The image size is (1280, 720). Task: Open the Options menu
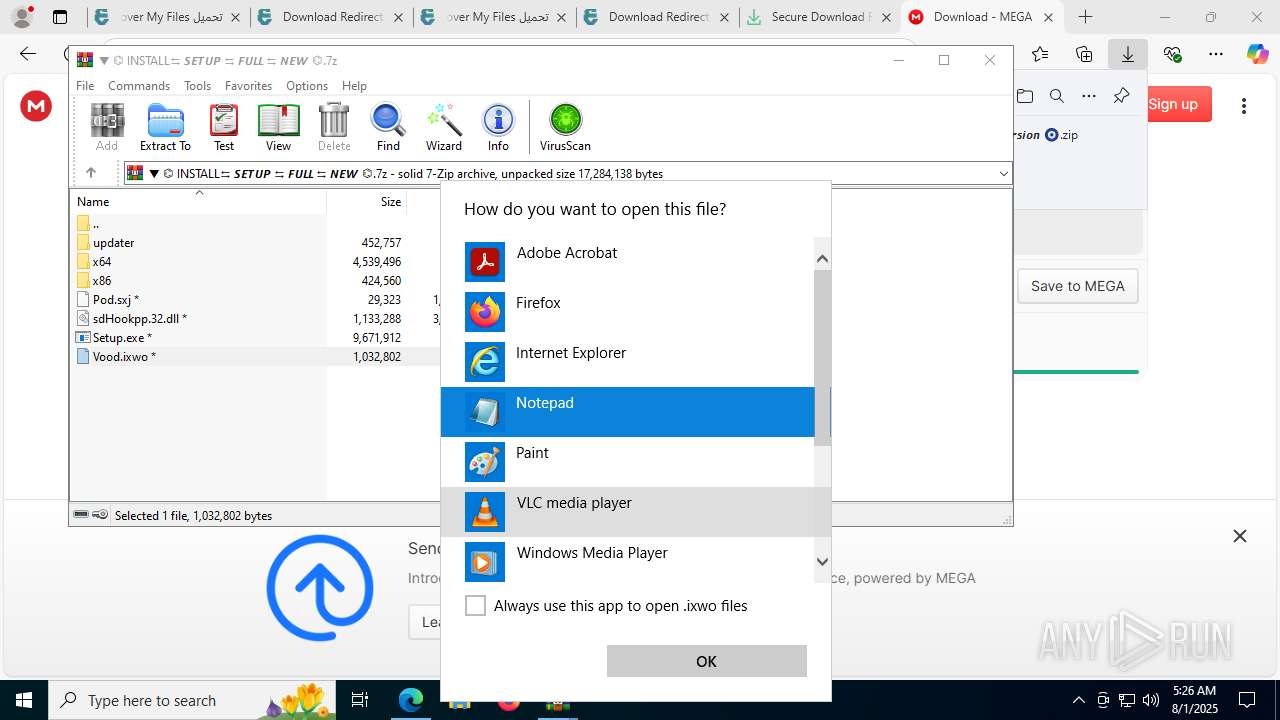point(307,86)
